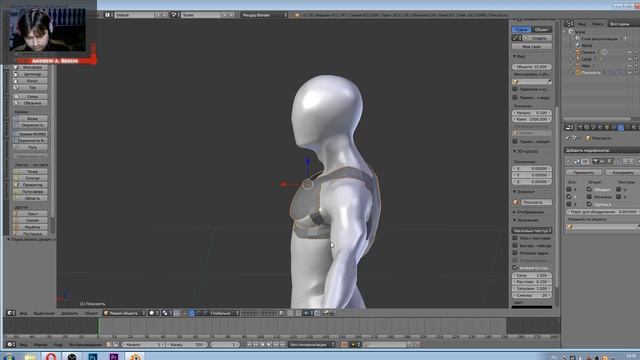Screen dimensions: 640x360
Task: Add an Icosphere mesh from the tool shelf
Action: coord(31,67)
